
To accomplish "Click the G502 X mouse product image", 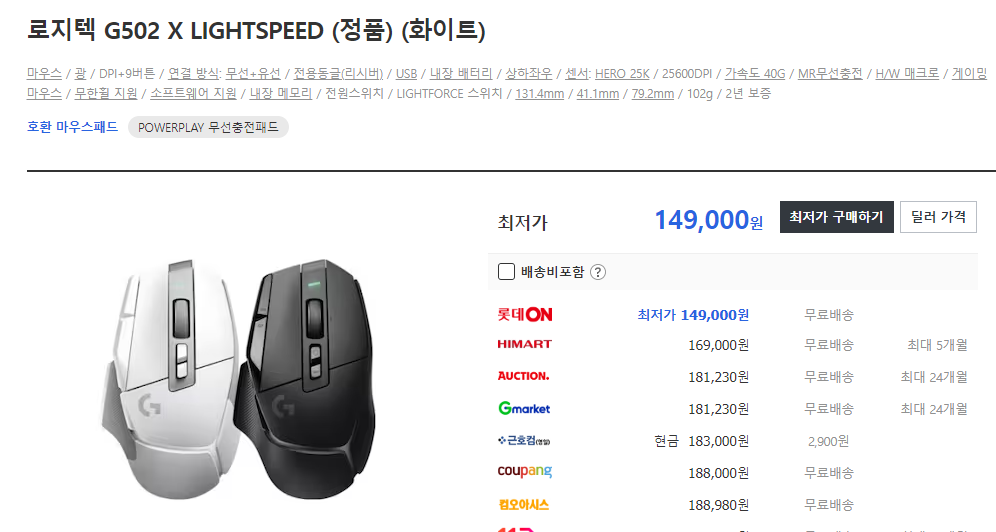I will pos(239,379).
